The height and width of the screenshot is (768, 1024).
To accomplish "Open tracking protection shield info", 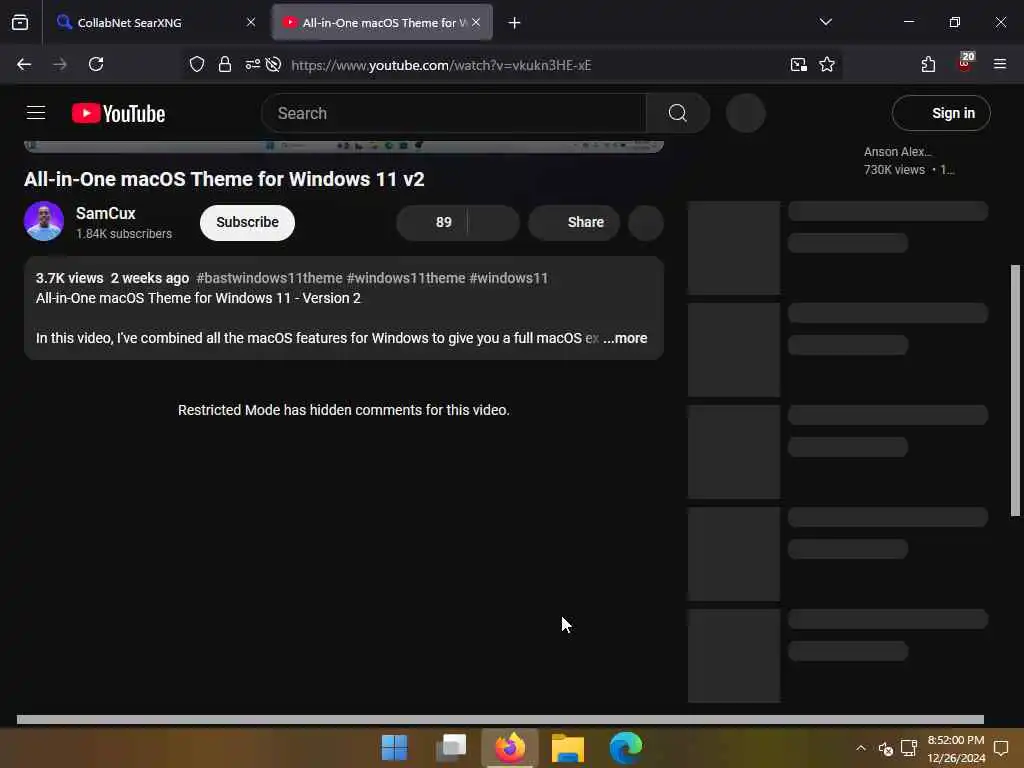I will point(197,64).
